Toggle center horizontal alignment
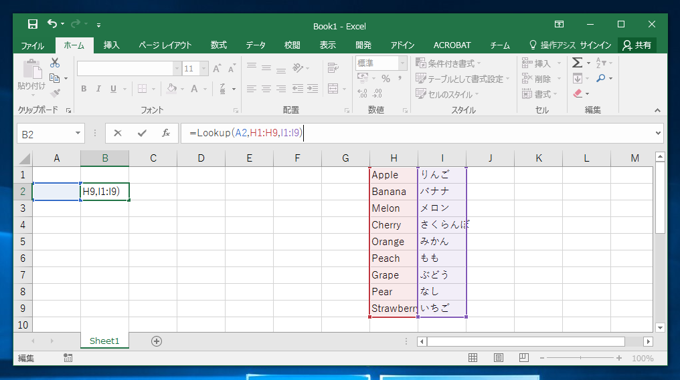The width and height of the screenshot is (680, 380). (x=266, y=89)
